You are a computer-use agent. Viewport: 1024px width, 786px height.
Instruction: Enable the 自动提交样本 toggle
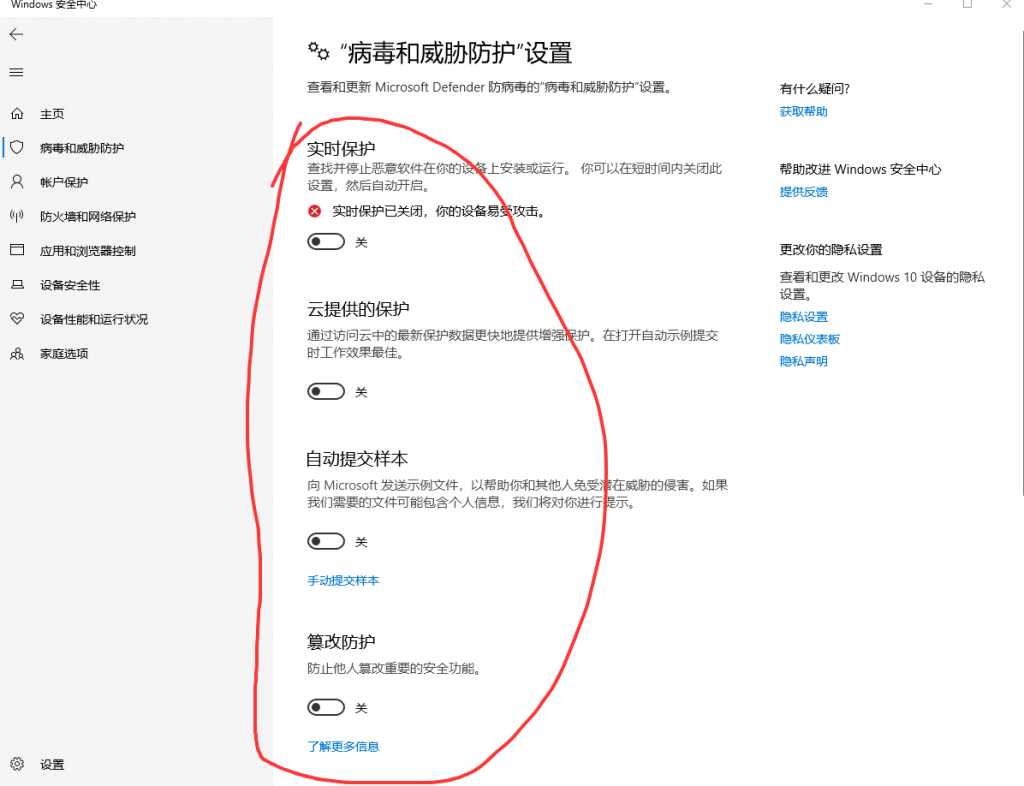click(x=326, y=541)
